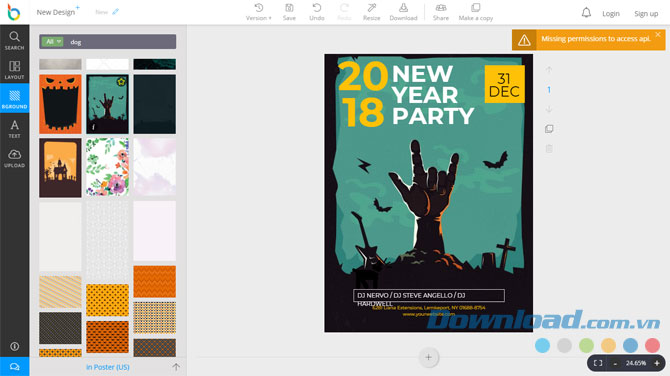670x376 pixels.
Task: Save the design
Action: (x=289, y=12)
